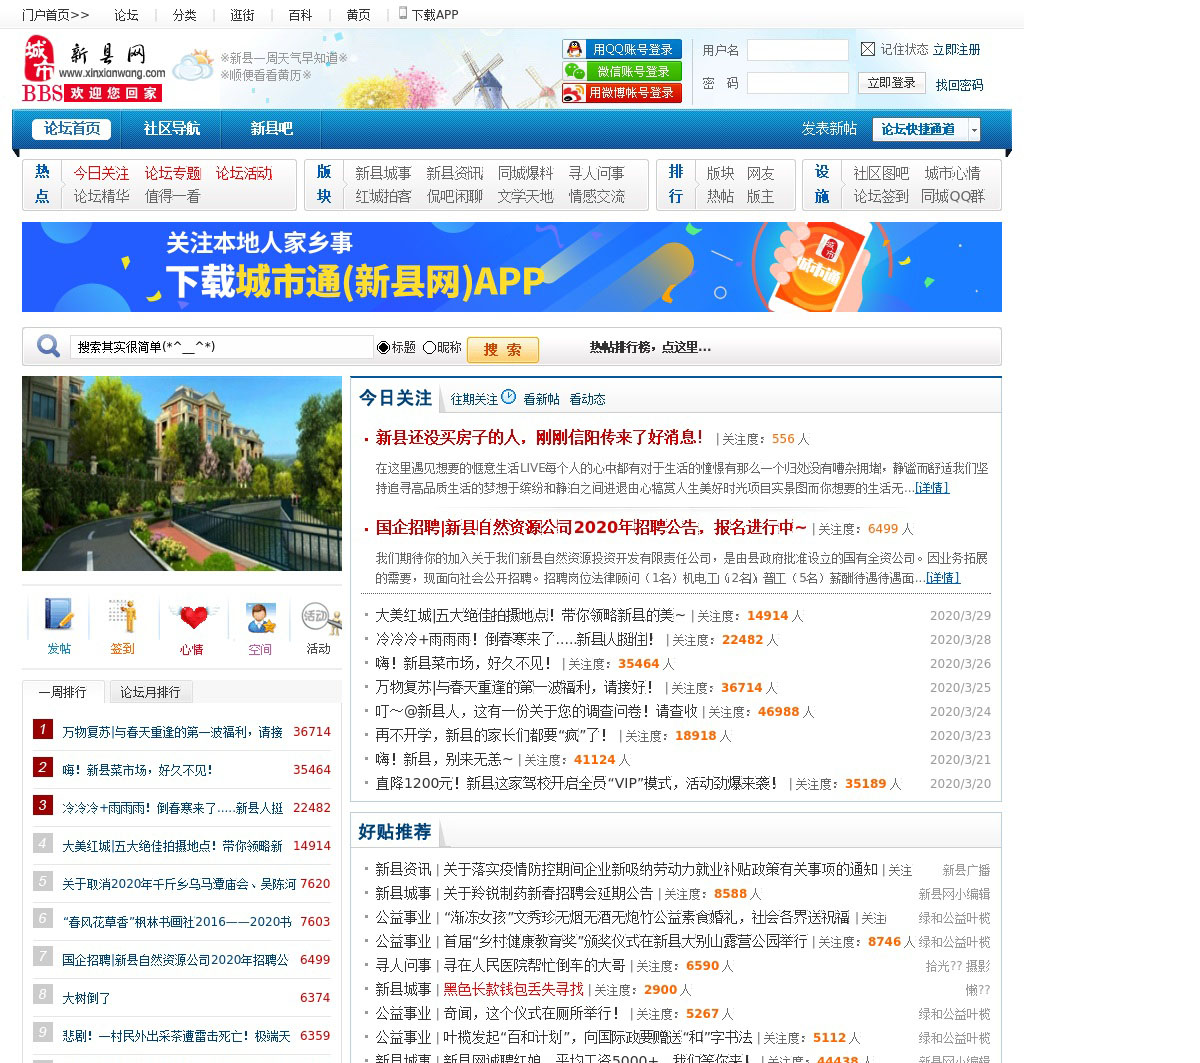Click the WeChat login icon
The width and height of the screenshot is (1200, 1063).
pyautogui.click(x=574, y=71)
